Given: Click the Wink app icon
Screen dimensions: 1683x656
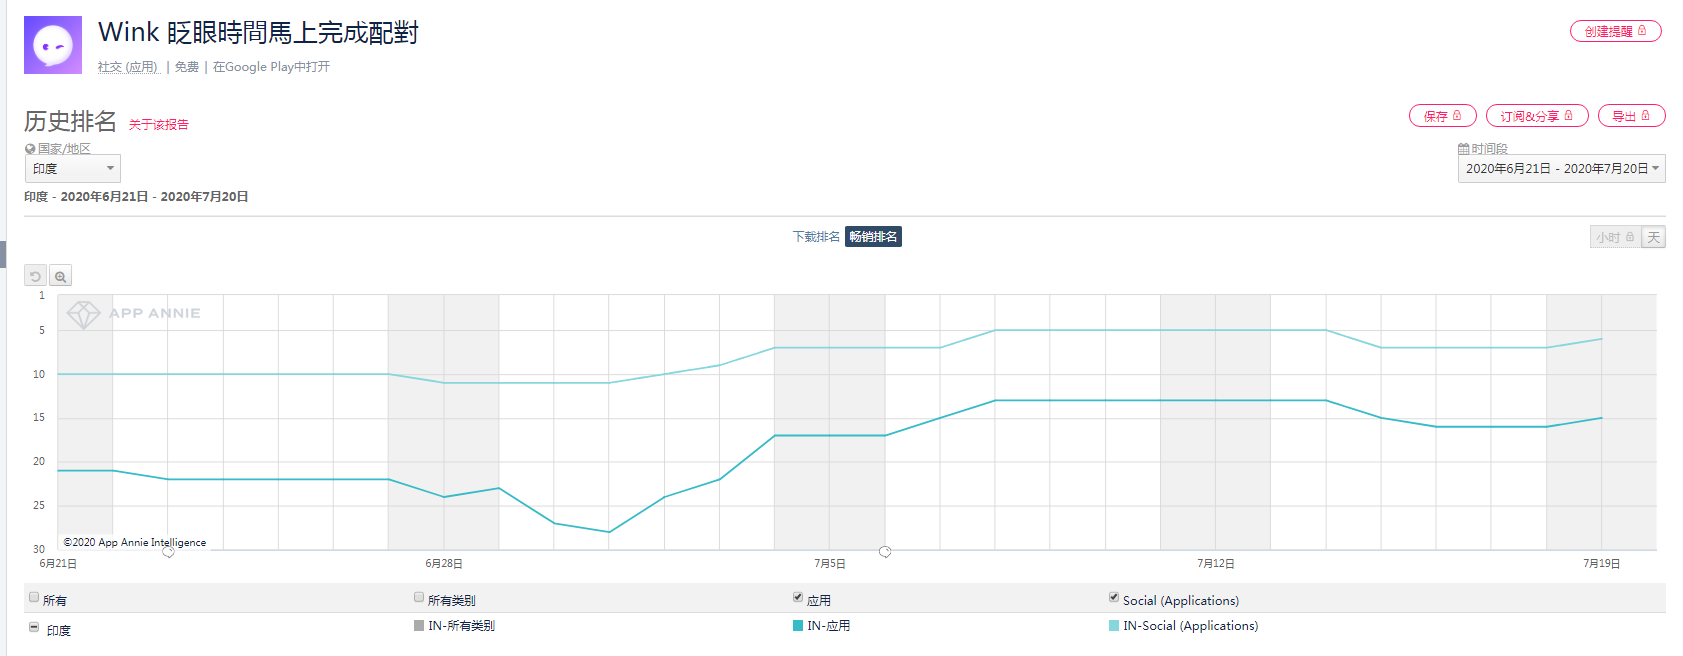Looking at the screenshot, I should 53,45.
